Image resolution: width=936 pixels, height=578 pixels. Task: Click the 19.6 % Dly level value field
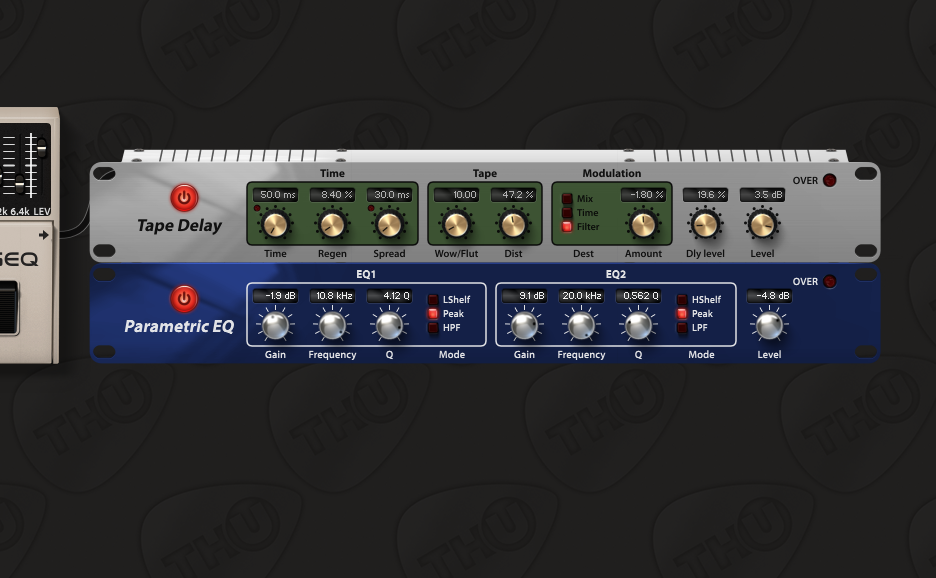point(705,195)
